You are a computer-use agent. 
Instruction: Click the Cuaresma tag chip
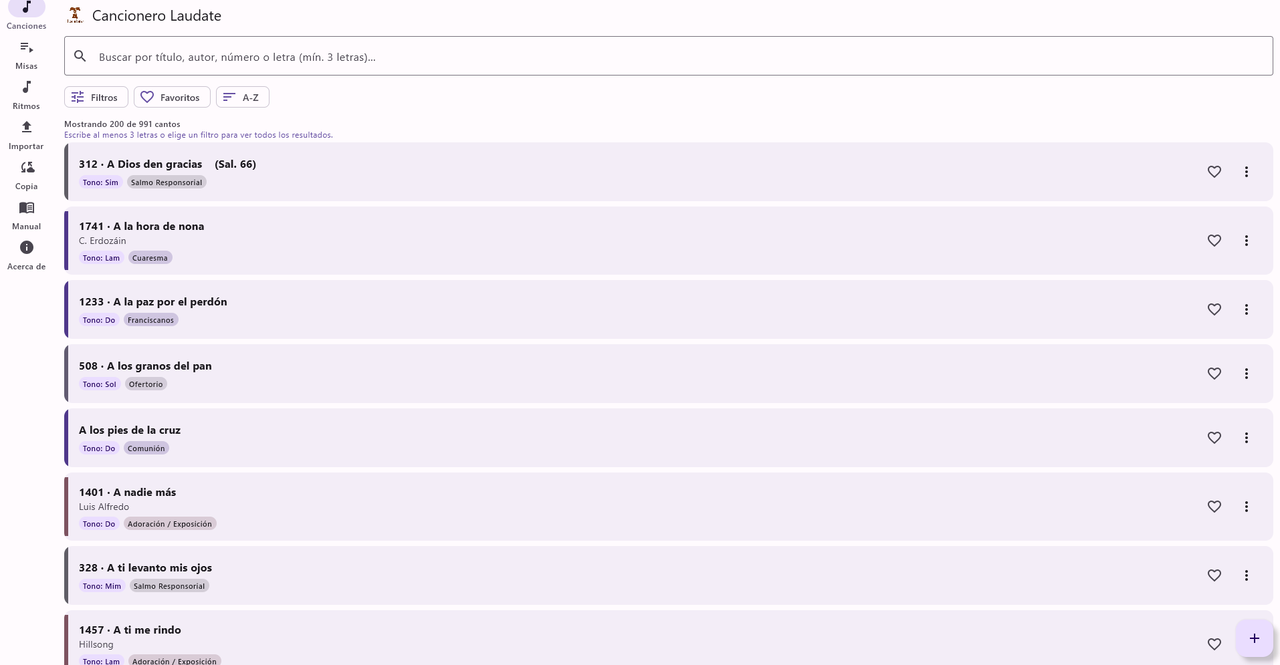click(x=150, y=258)
